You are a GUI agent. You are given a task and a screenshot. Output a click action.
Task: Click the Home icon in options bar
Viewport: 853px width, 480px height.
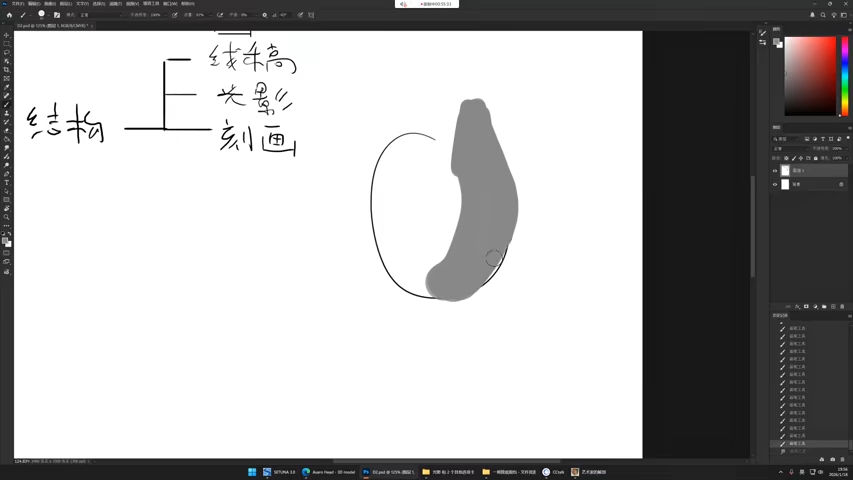tap(9, 15)
